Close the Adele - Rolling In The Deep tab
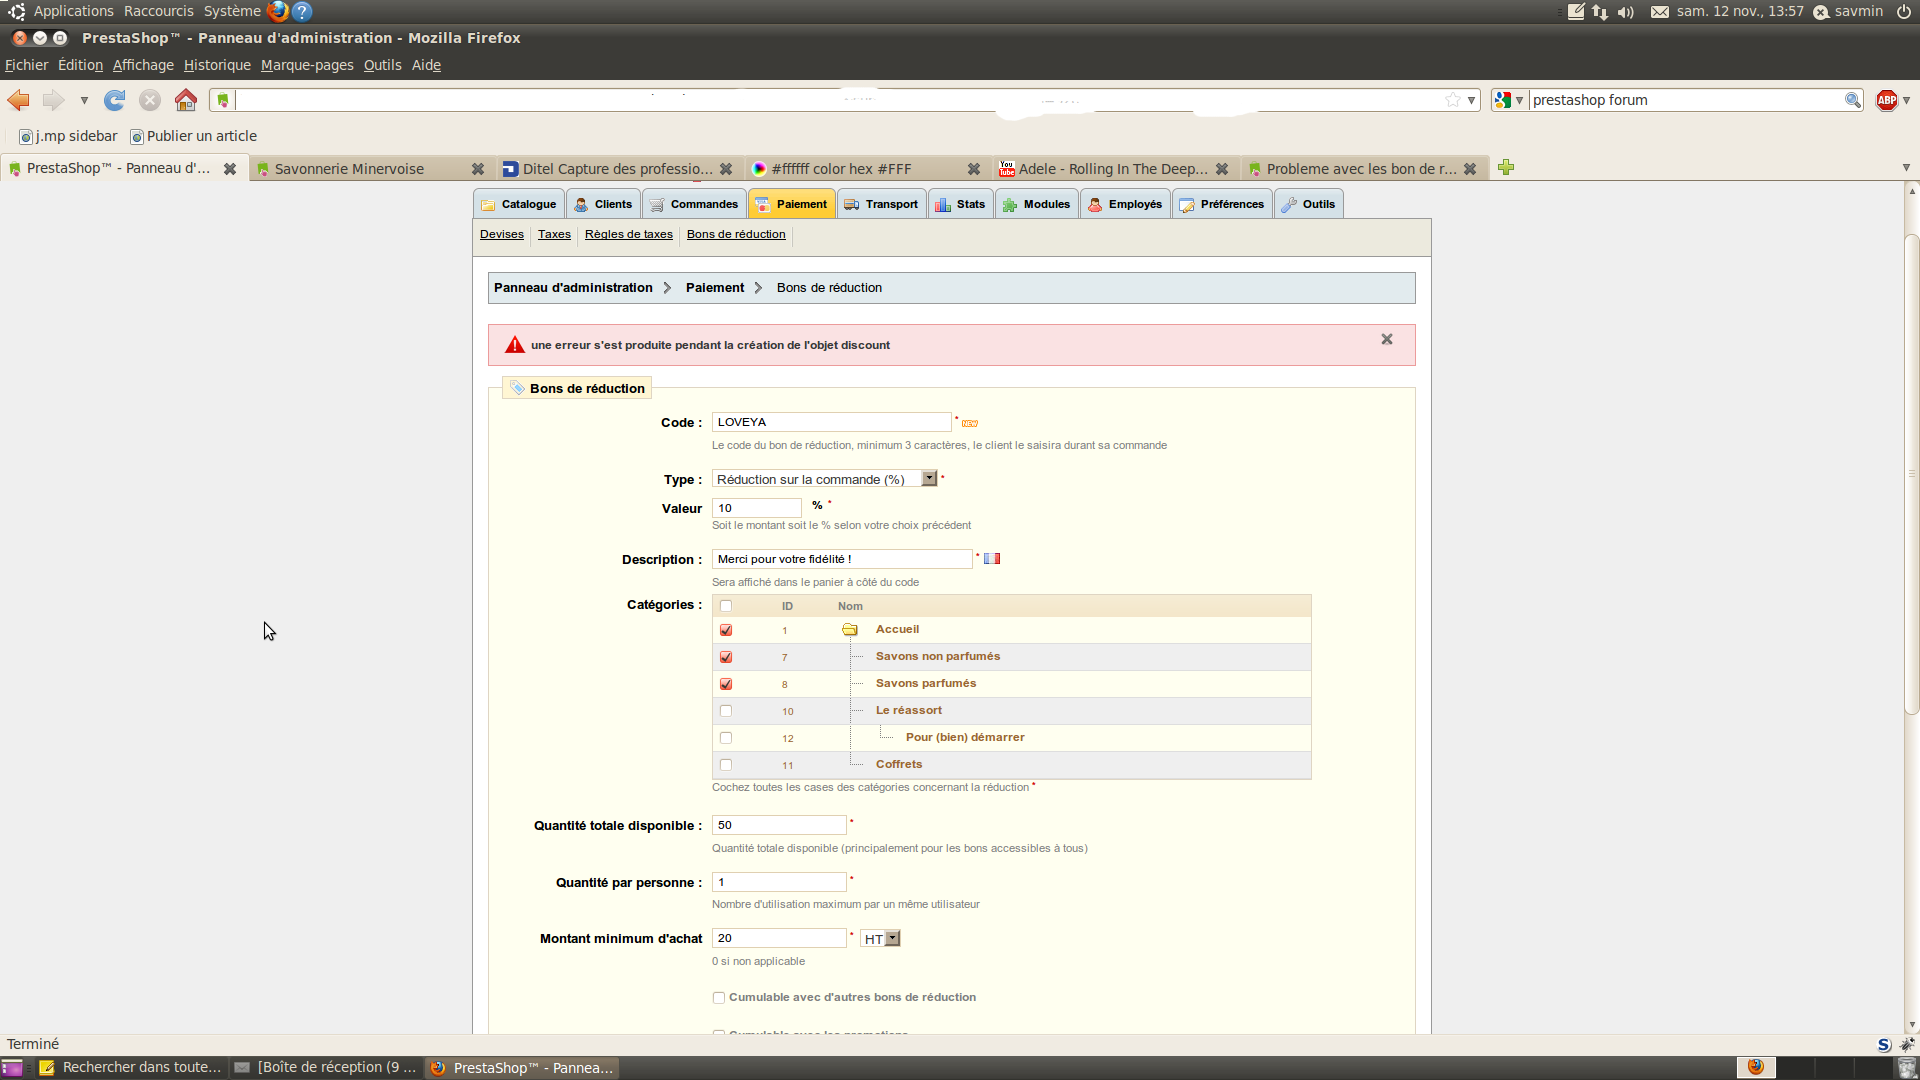The height and width of the screenshot is (1080, 1920). tap(1222, 169)
